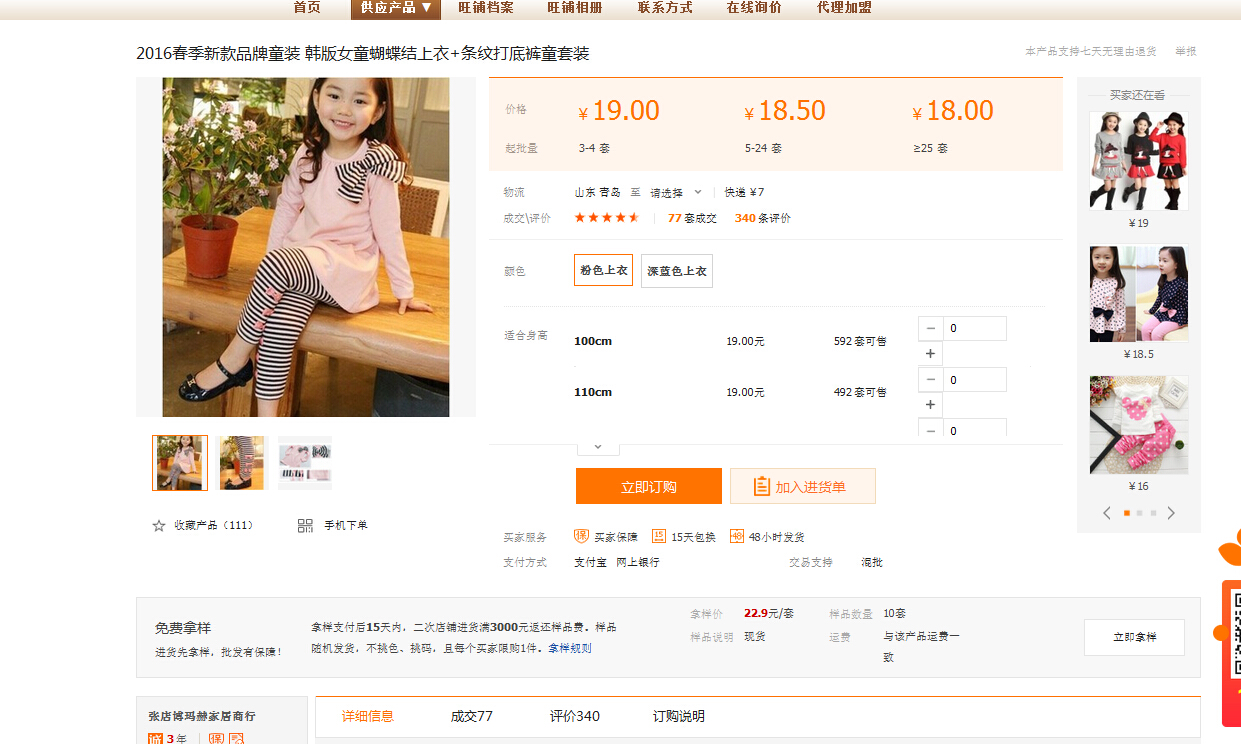The image size is (1241, 744).
Task: Select the second product thumbnail image
Action: [242, 463]
